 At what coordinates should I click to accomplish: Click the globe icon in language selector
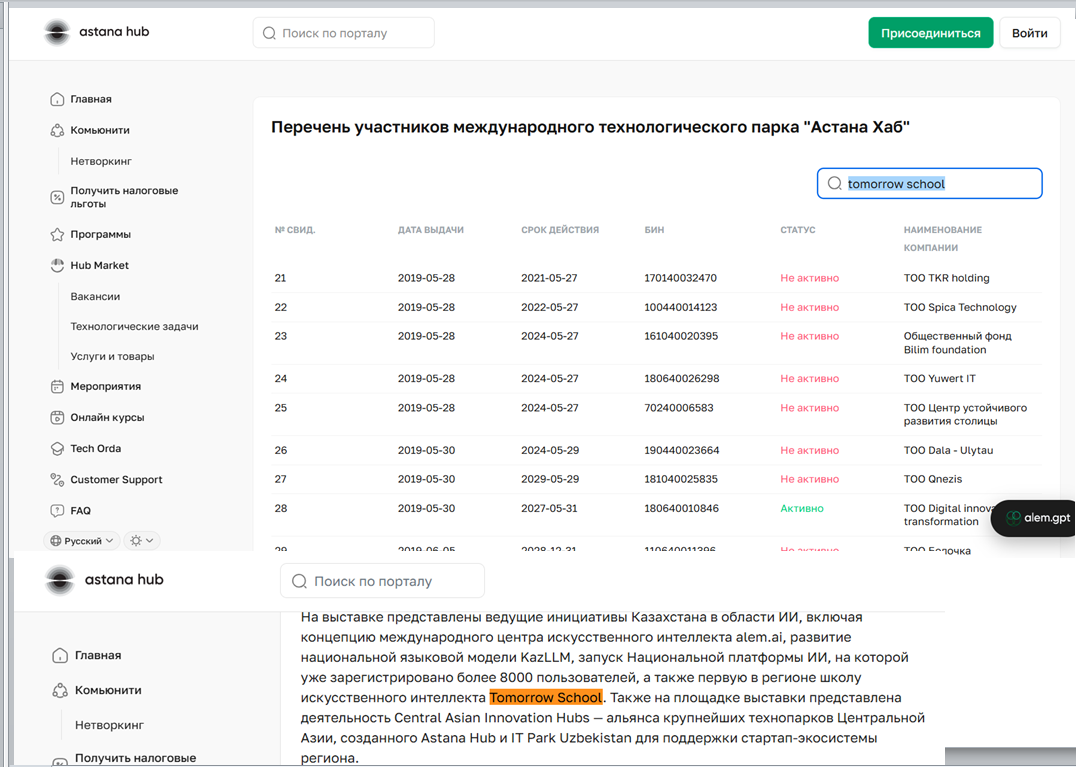pos(56,541)
